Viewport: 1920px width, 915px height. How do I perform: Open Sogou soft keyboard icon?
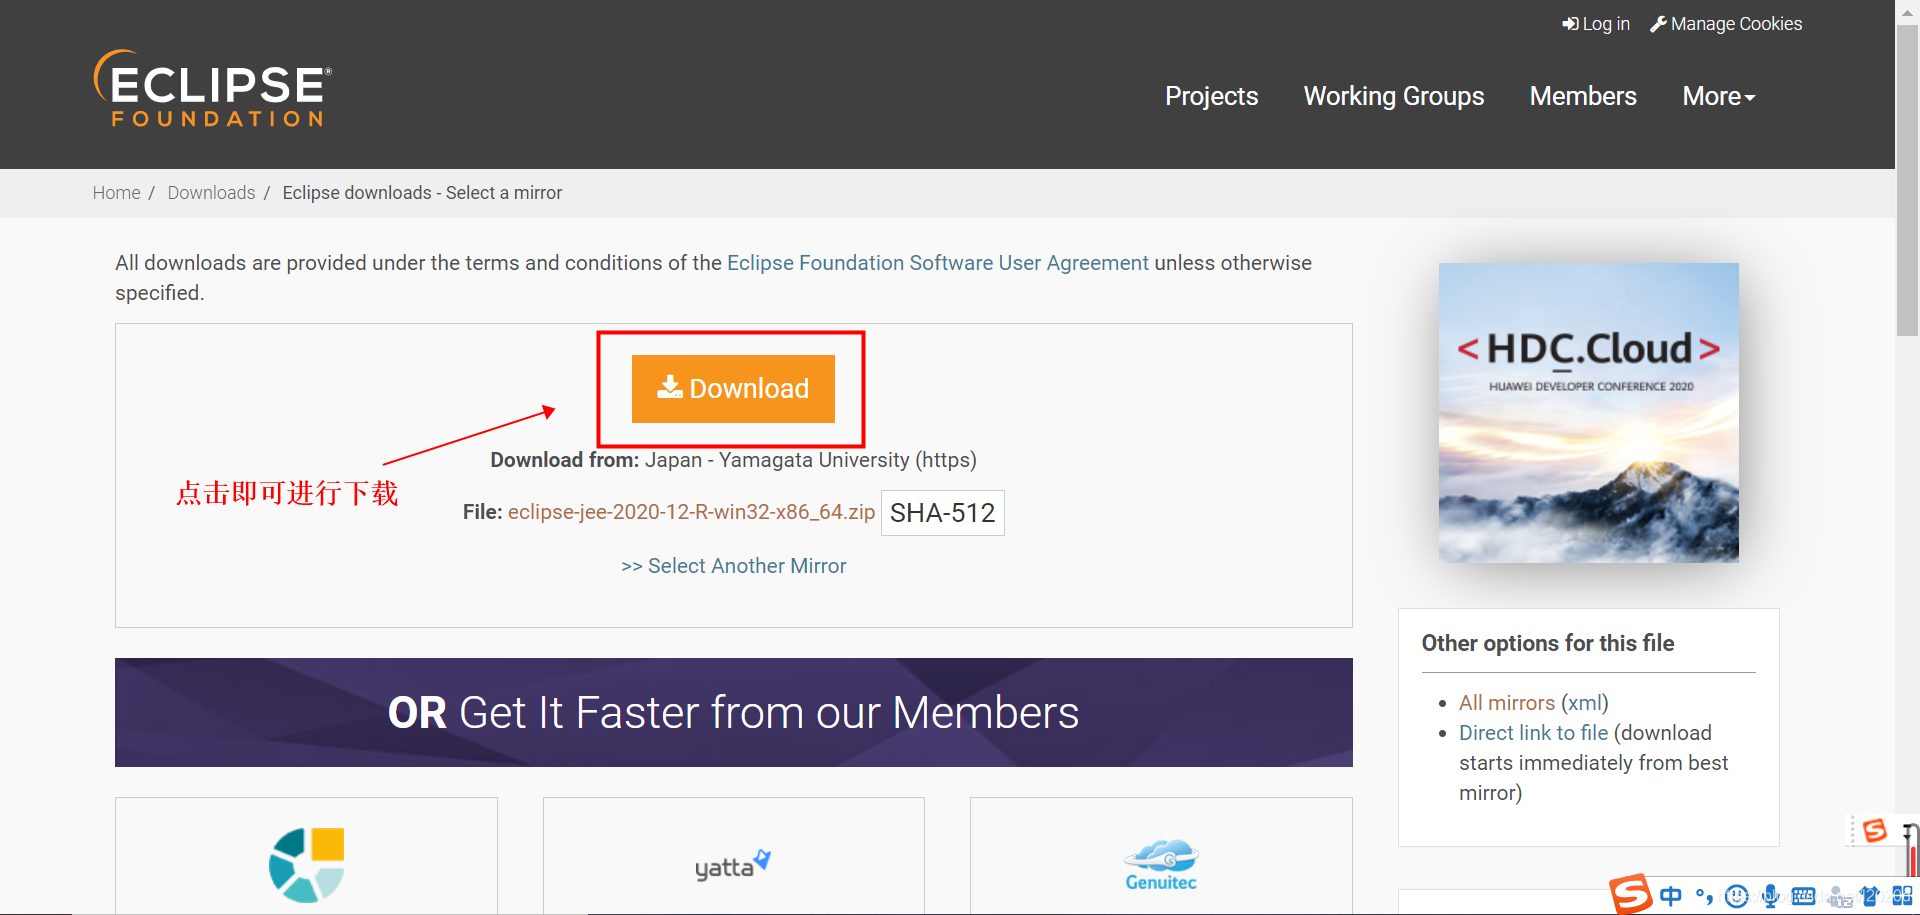tap(1803, 896)
